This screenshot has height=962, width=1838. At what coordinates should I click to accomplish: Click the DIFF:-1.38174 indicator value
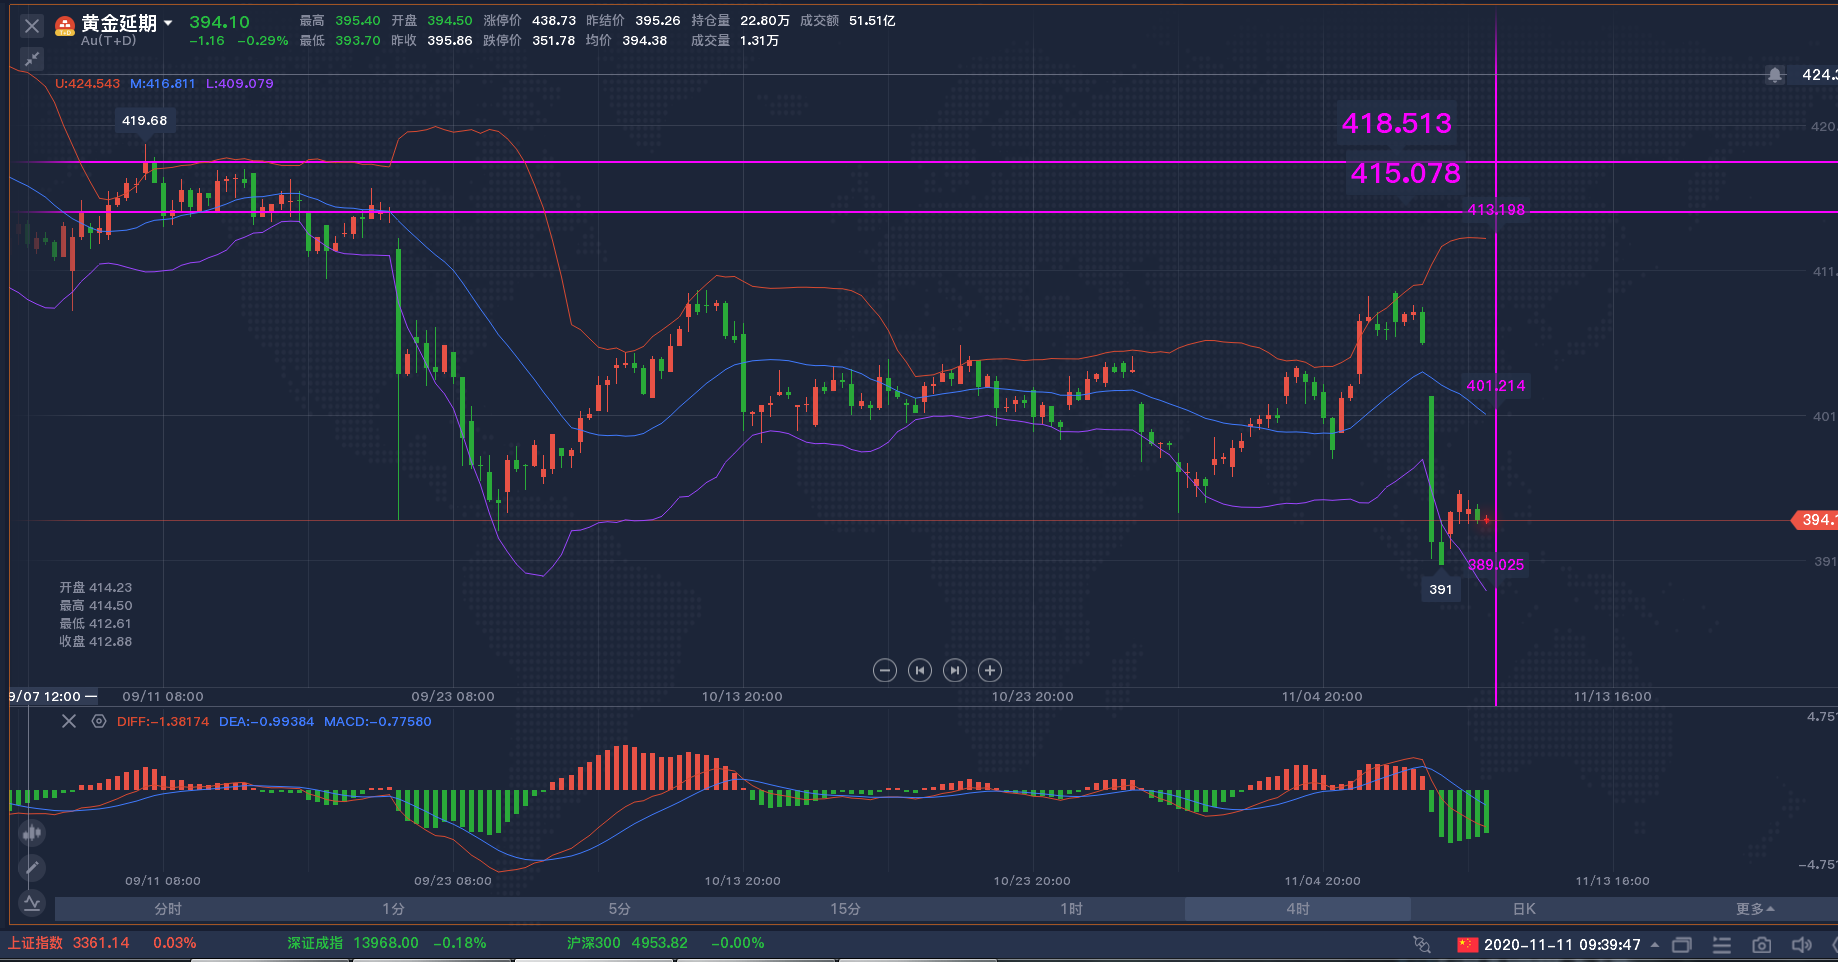click(x=163, y=721)
